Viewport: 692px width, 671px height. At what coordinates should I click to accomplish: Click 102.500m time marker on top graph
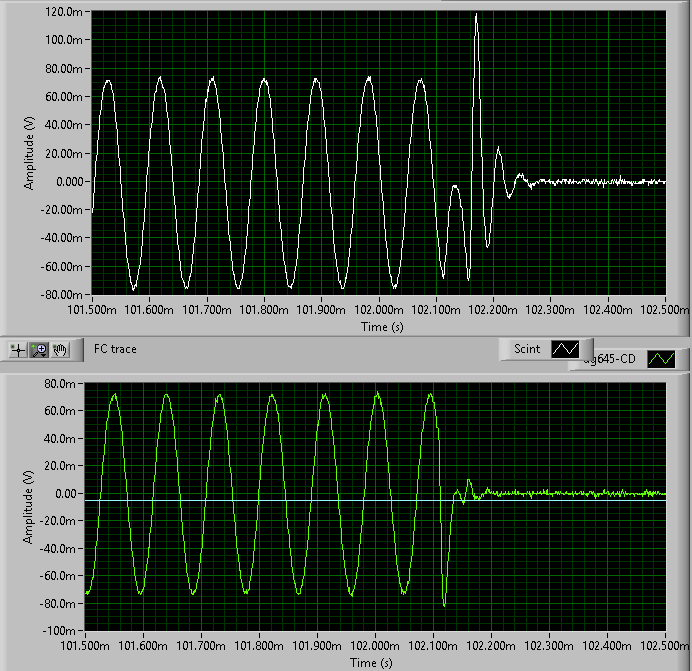(665, 310)
